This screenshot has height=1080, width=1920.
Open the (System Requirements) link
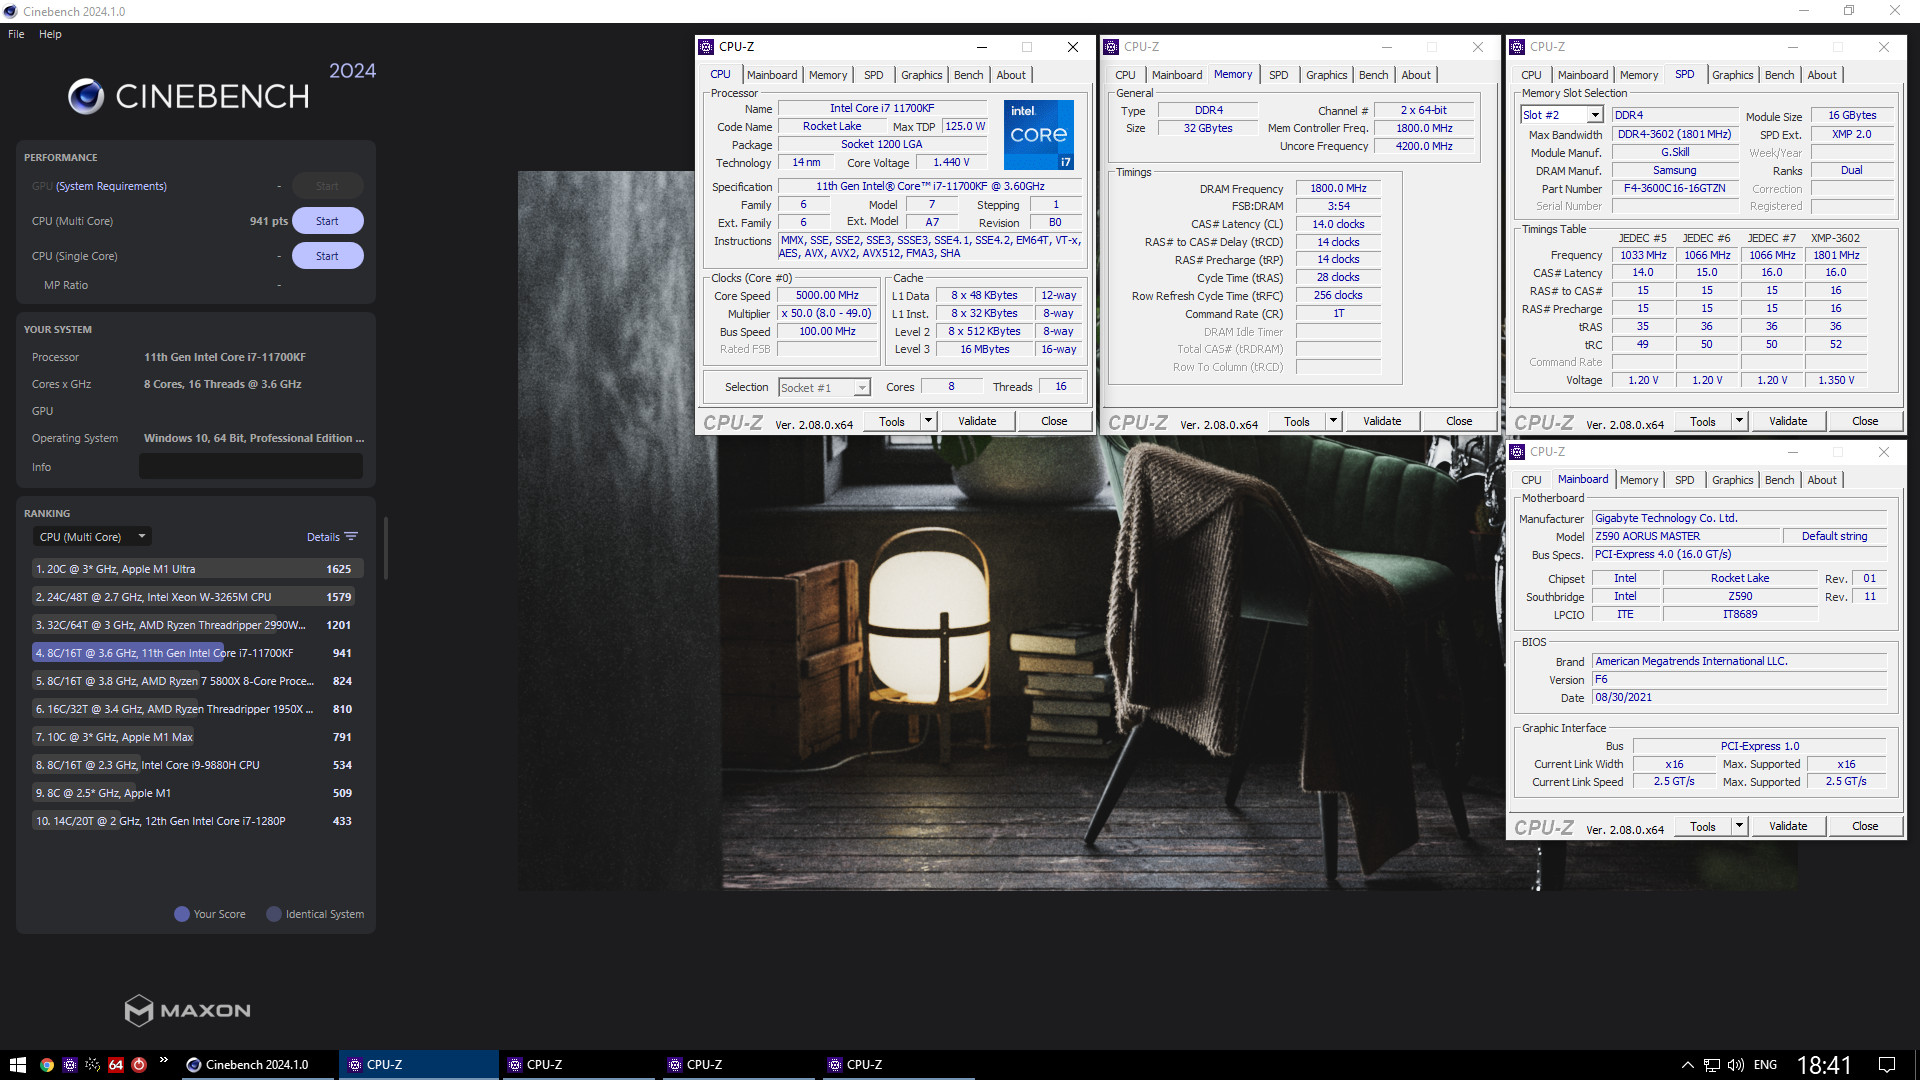[x=111, y=186]
